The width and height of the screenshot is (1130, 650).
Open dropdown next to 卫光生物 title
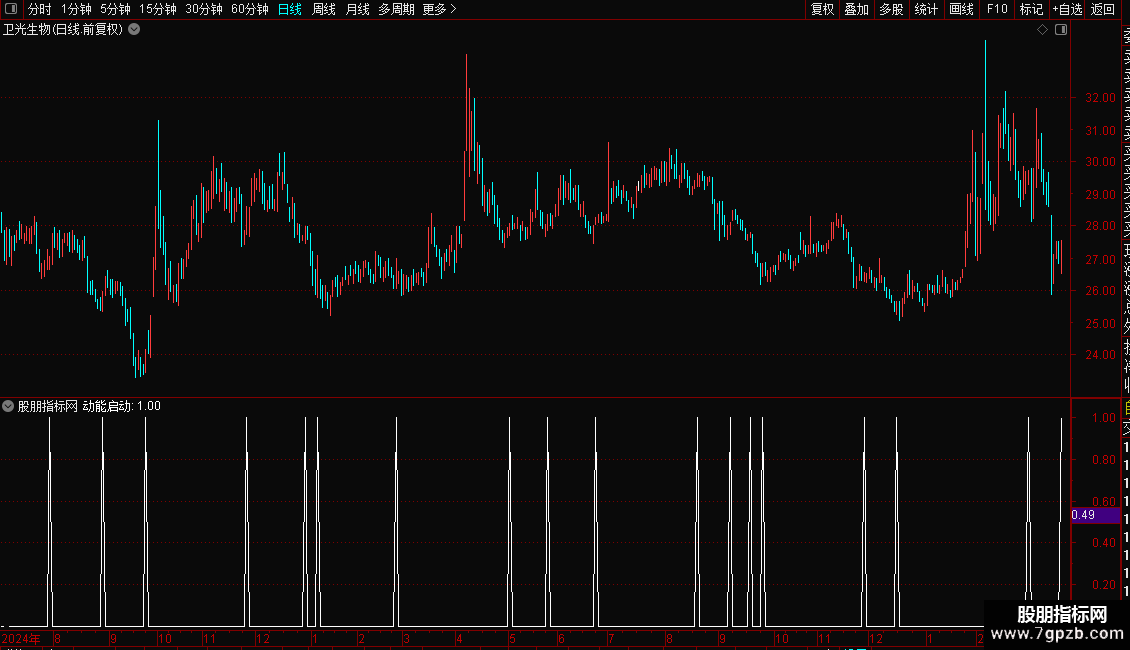(x=134, y=30)
